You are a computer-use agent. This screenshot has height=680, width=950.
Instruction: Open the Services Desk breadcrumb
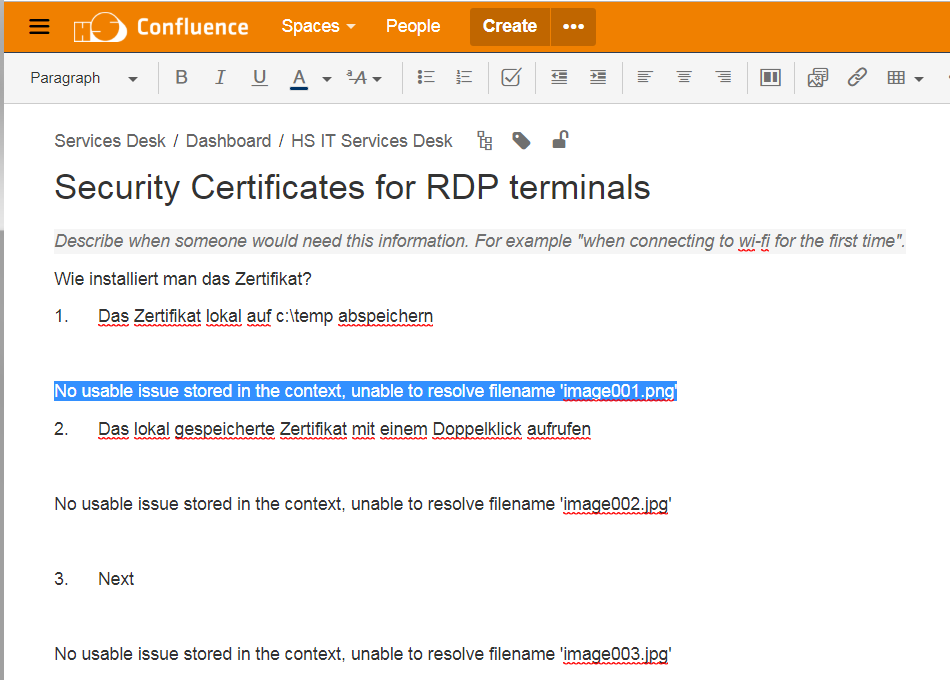[x=110, y=141]
